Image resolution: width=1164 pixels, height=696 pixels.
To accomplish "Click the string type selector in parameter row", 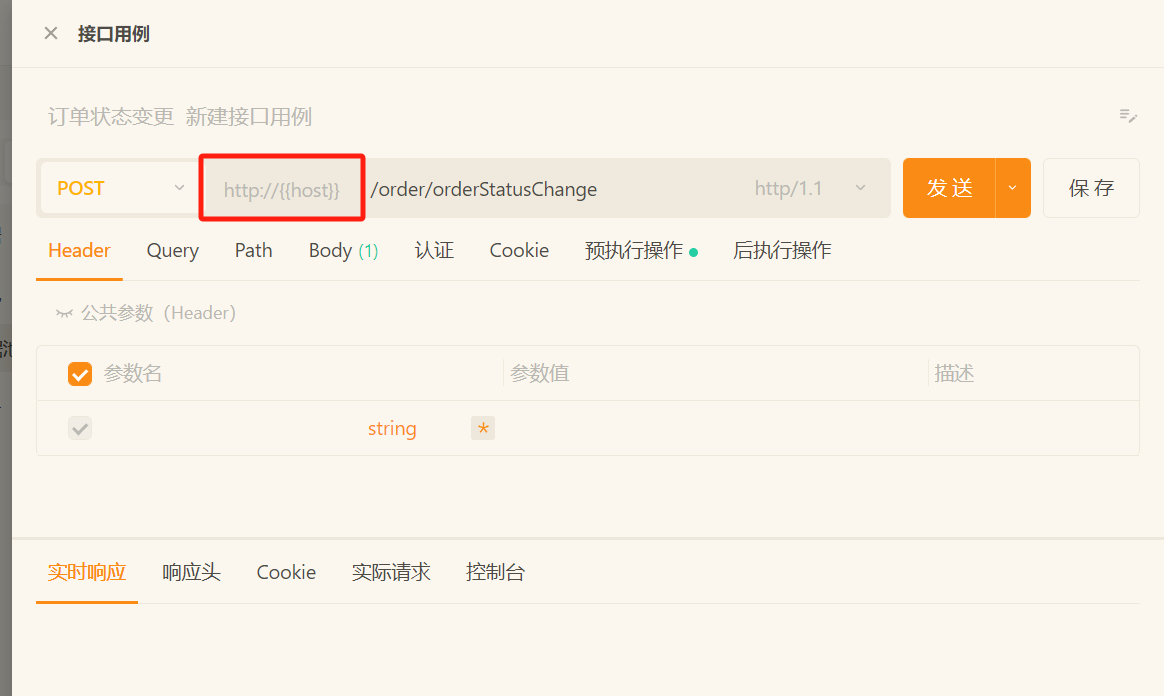I will tap(392, 429).
